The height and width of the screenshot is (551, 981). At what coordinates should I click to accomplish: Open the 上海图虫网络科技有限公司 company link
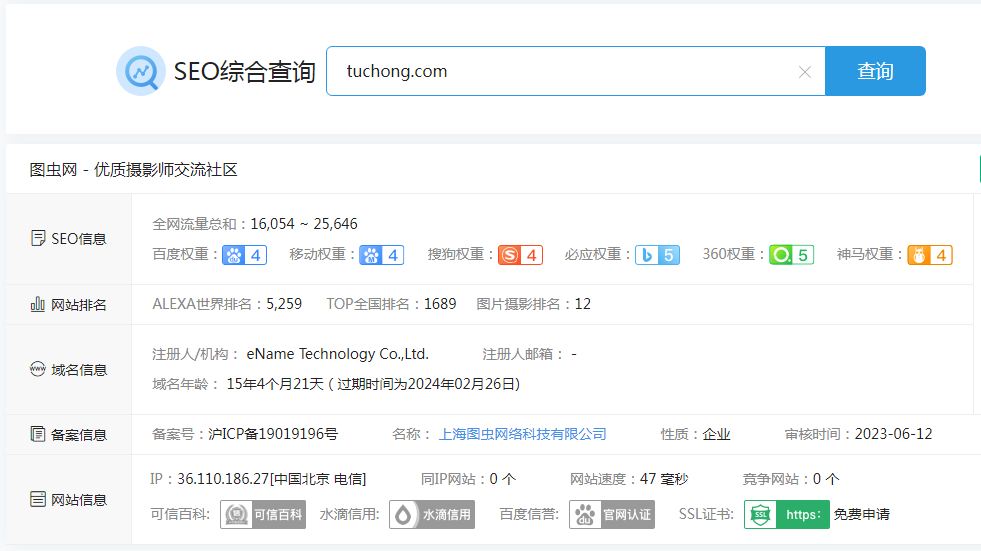pyautogui.click(x=522, y=434)
